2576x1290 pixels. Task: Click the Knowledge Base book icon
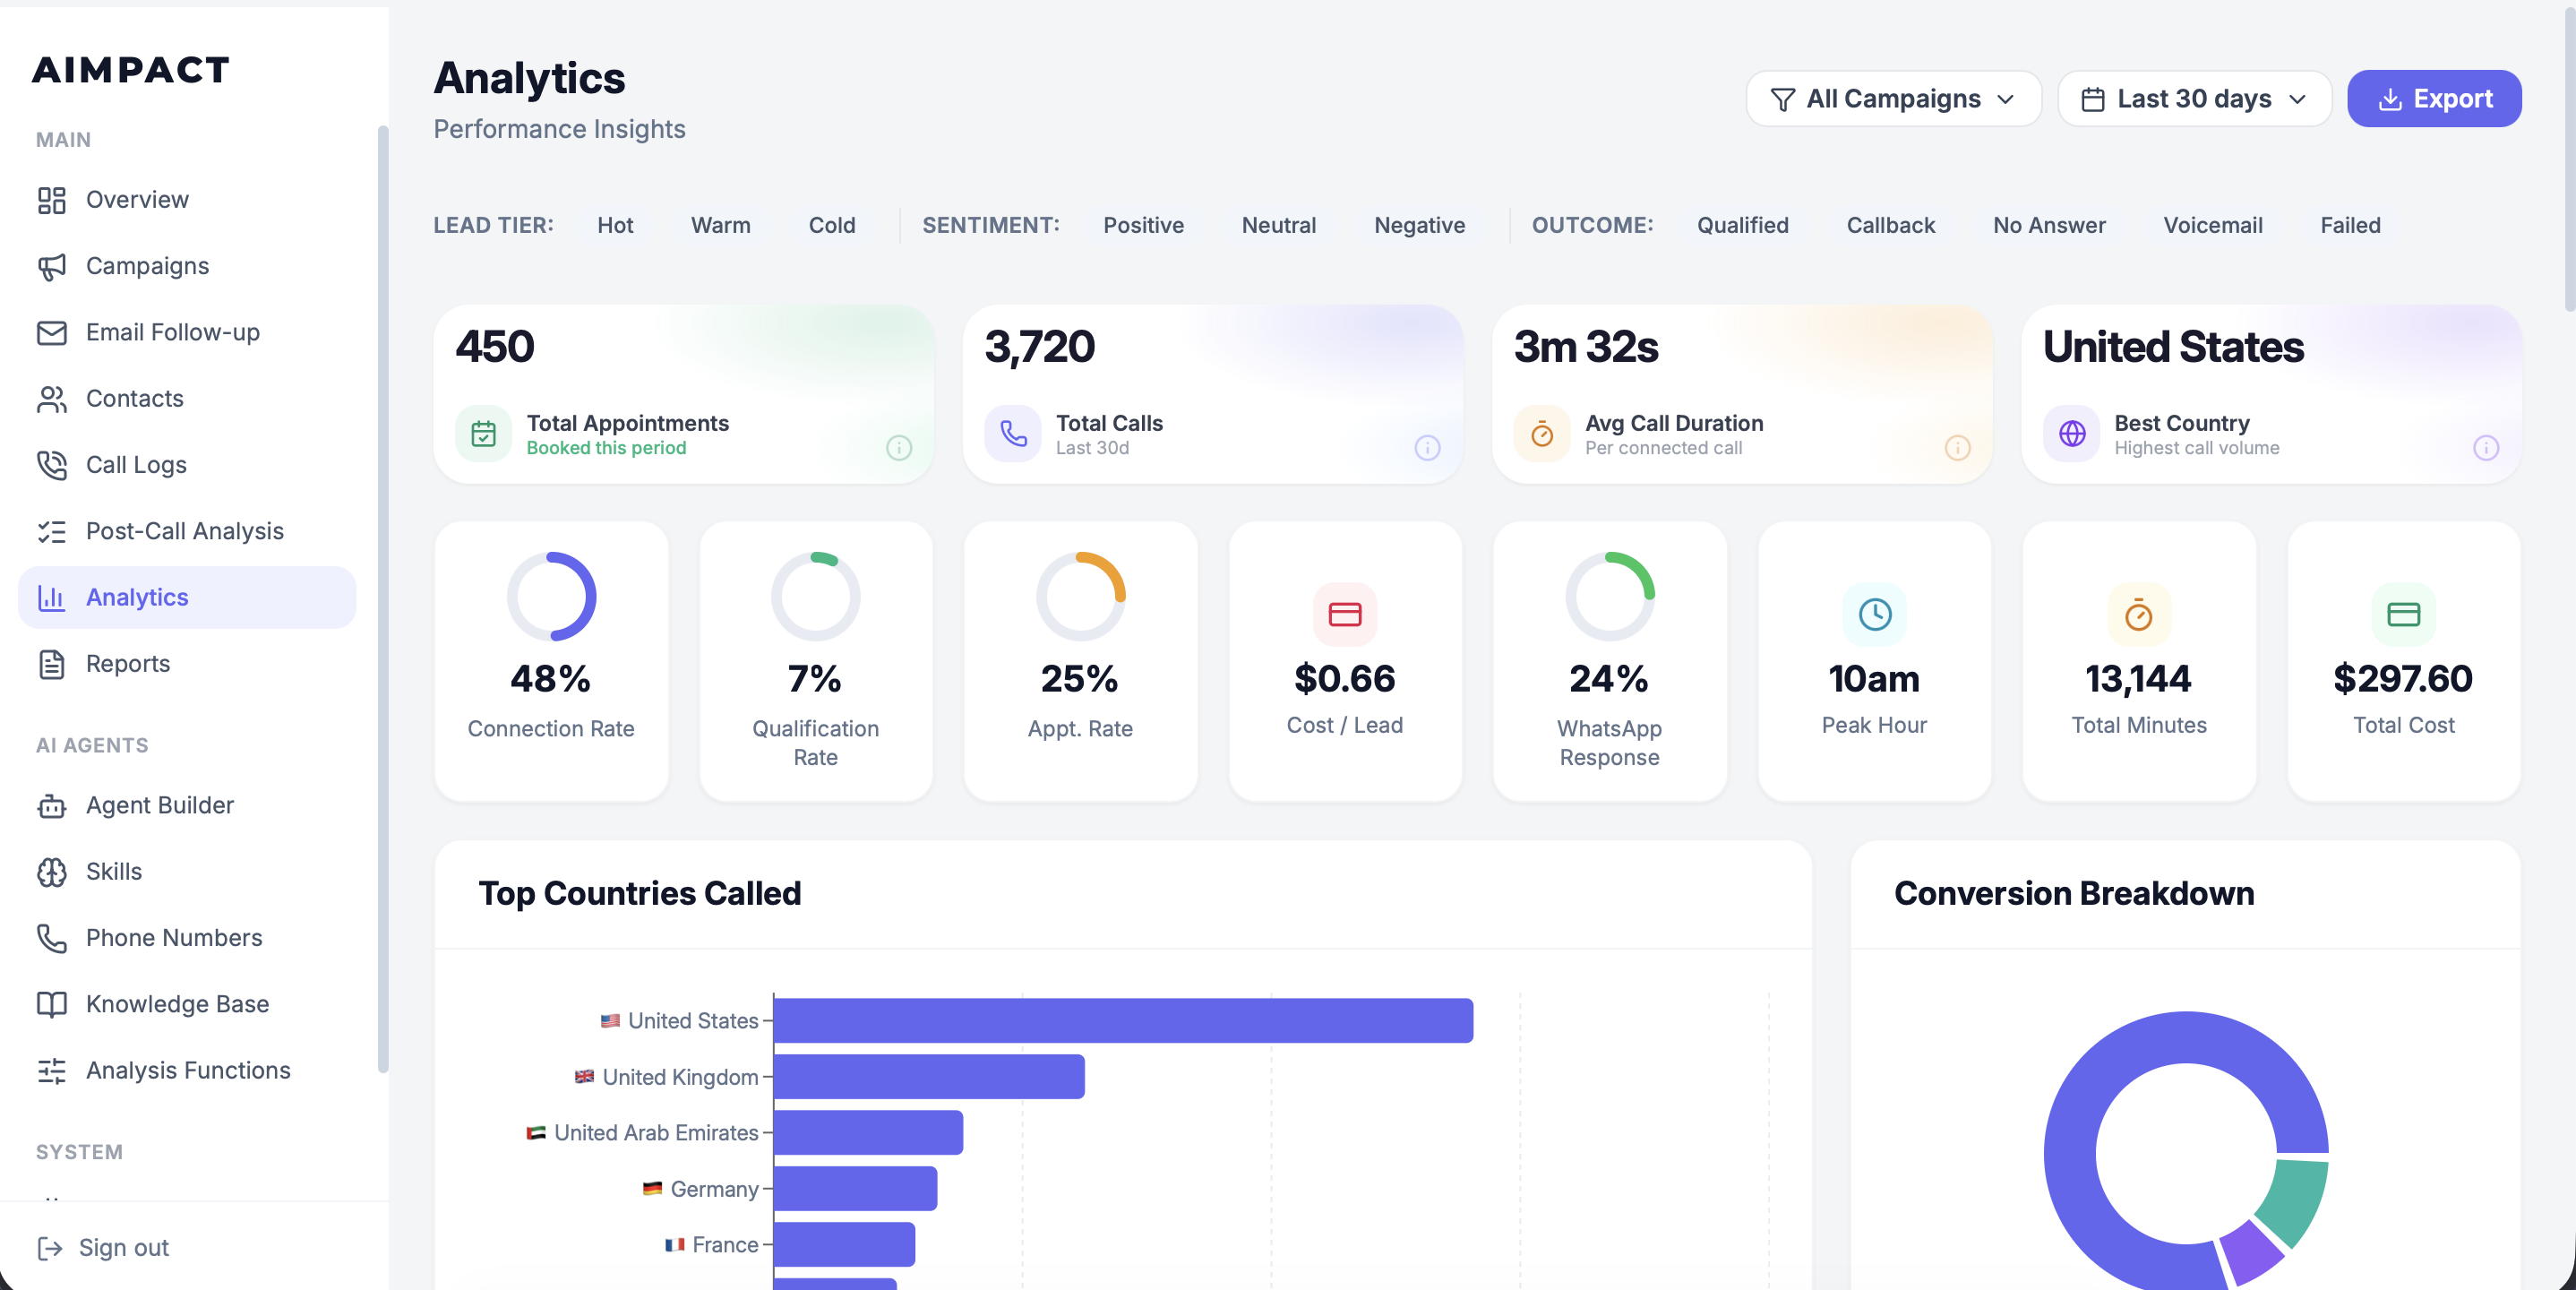pos(52,1004)
